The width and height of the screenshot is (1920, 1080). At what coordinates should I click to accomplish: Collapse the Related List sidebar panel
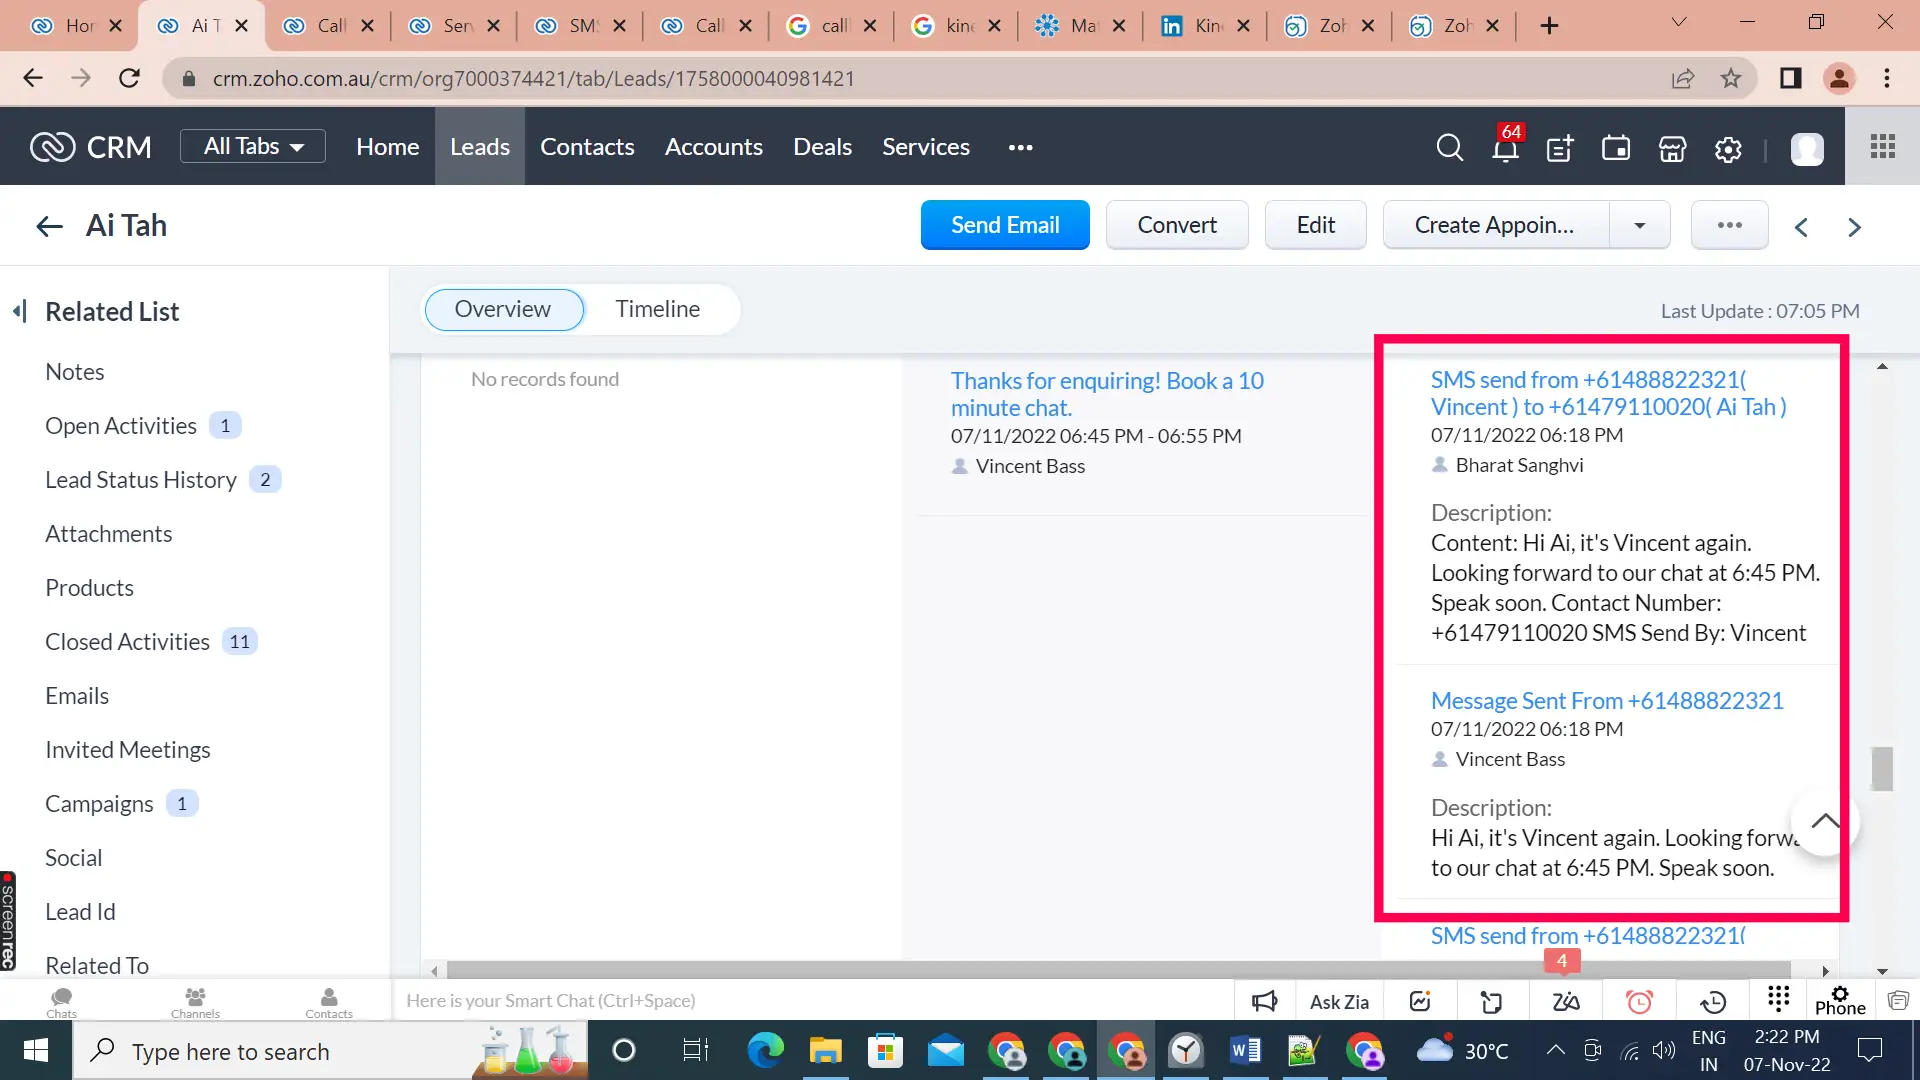tap(20, 311)
